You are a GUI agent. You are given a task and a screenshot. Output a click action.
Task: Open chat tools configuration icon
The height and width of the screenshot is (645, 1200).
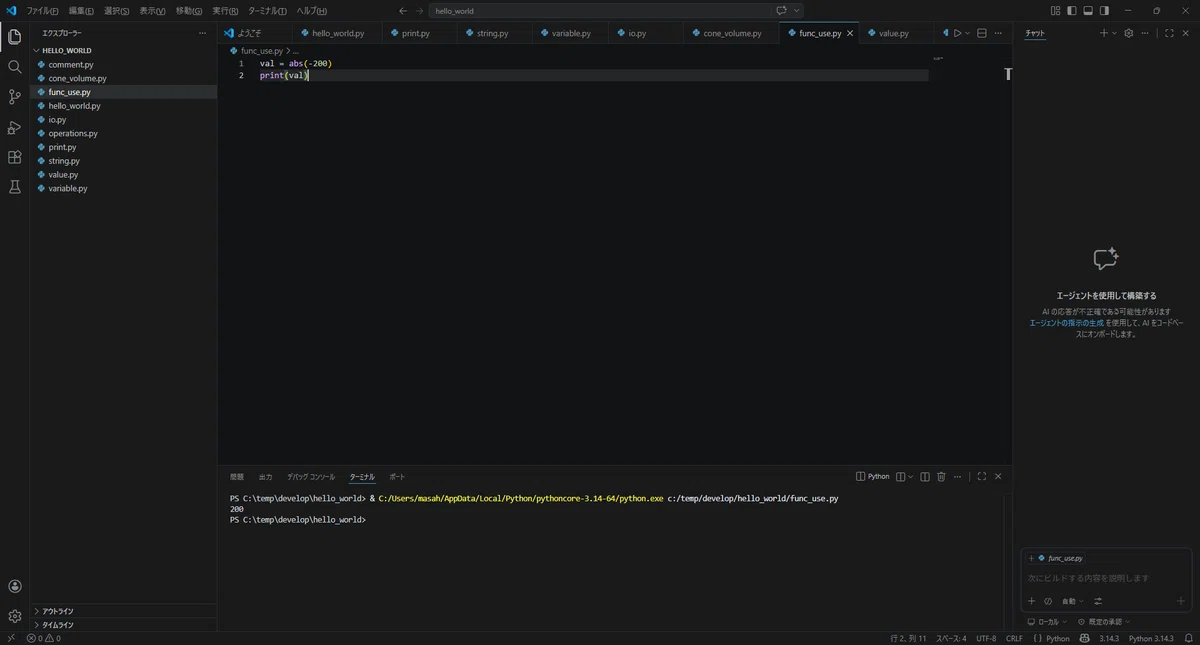pos(1098,601)
